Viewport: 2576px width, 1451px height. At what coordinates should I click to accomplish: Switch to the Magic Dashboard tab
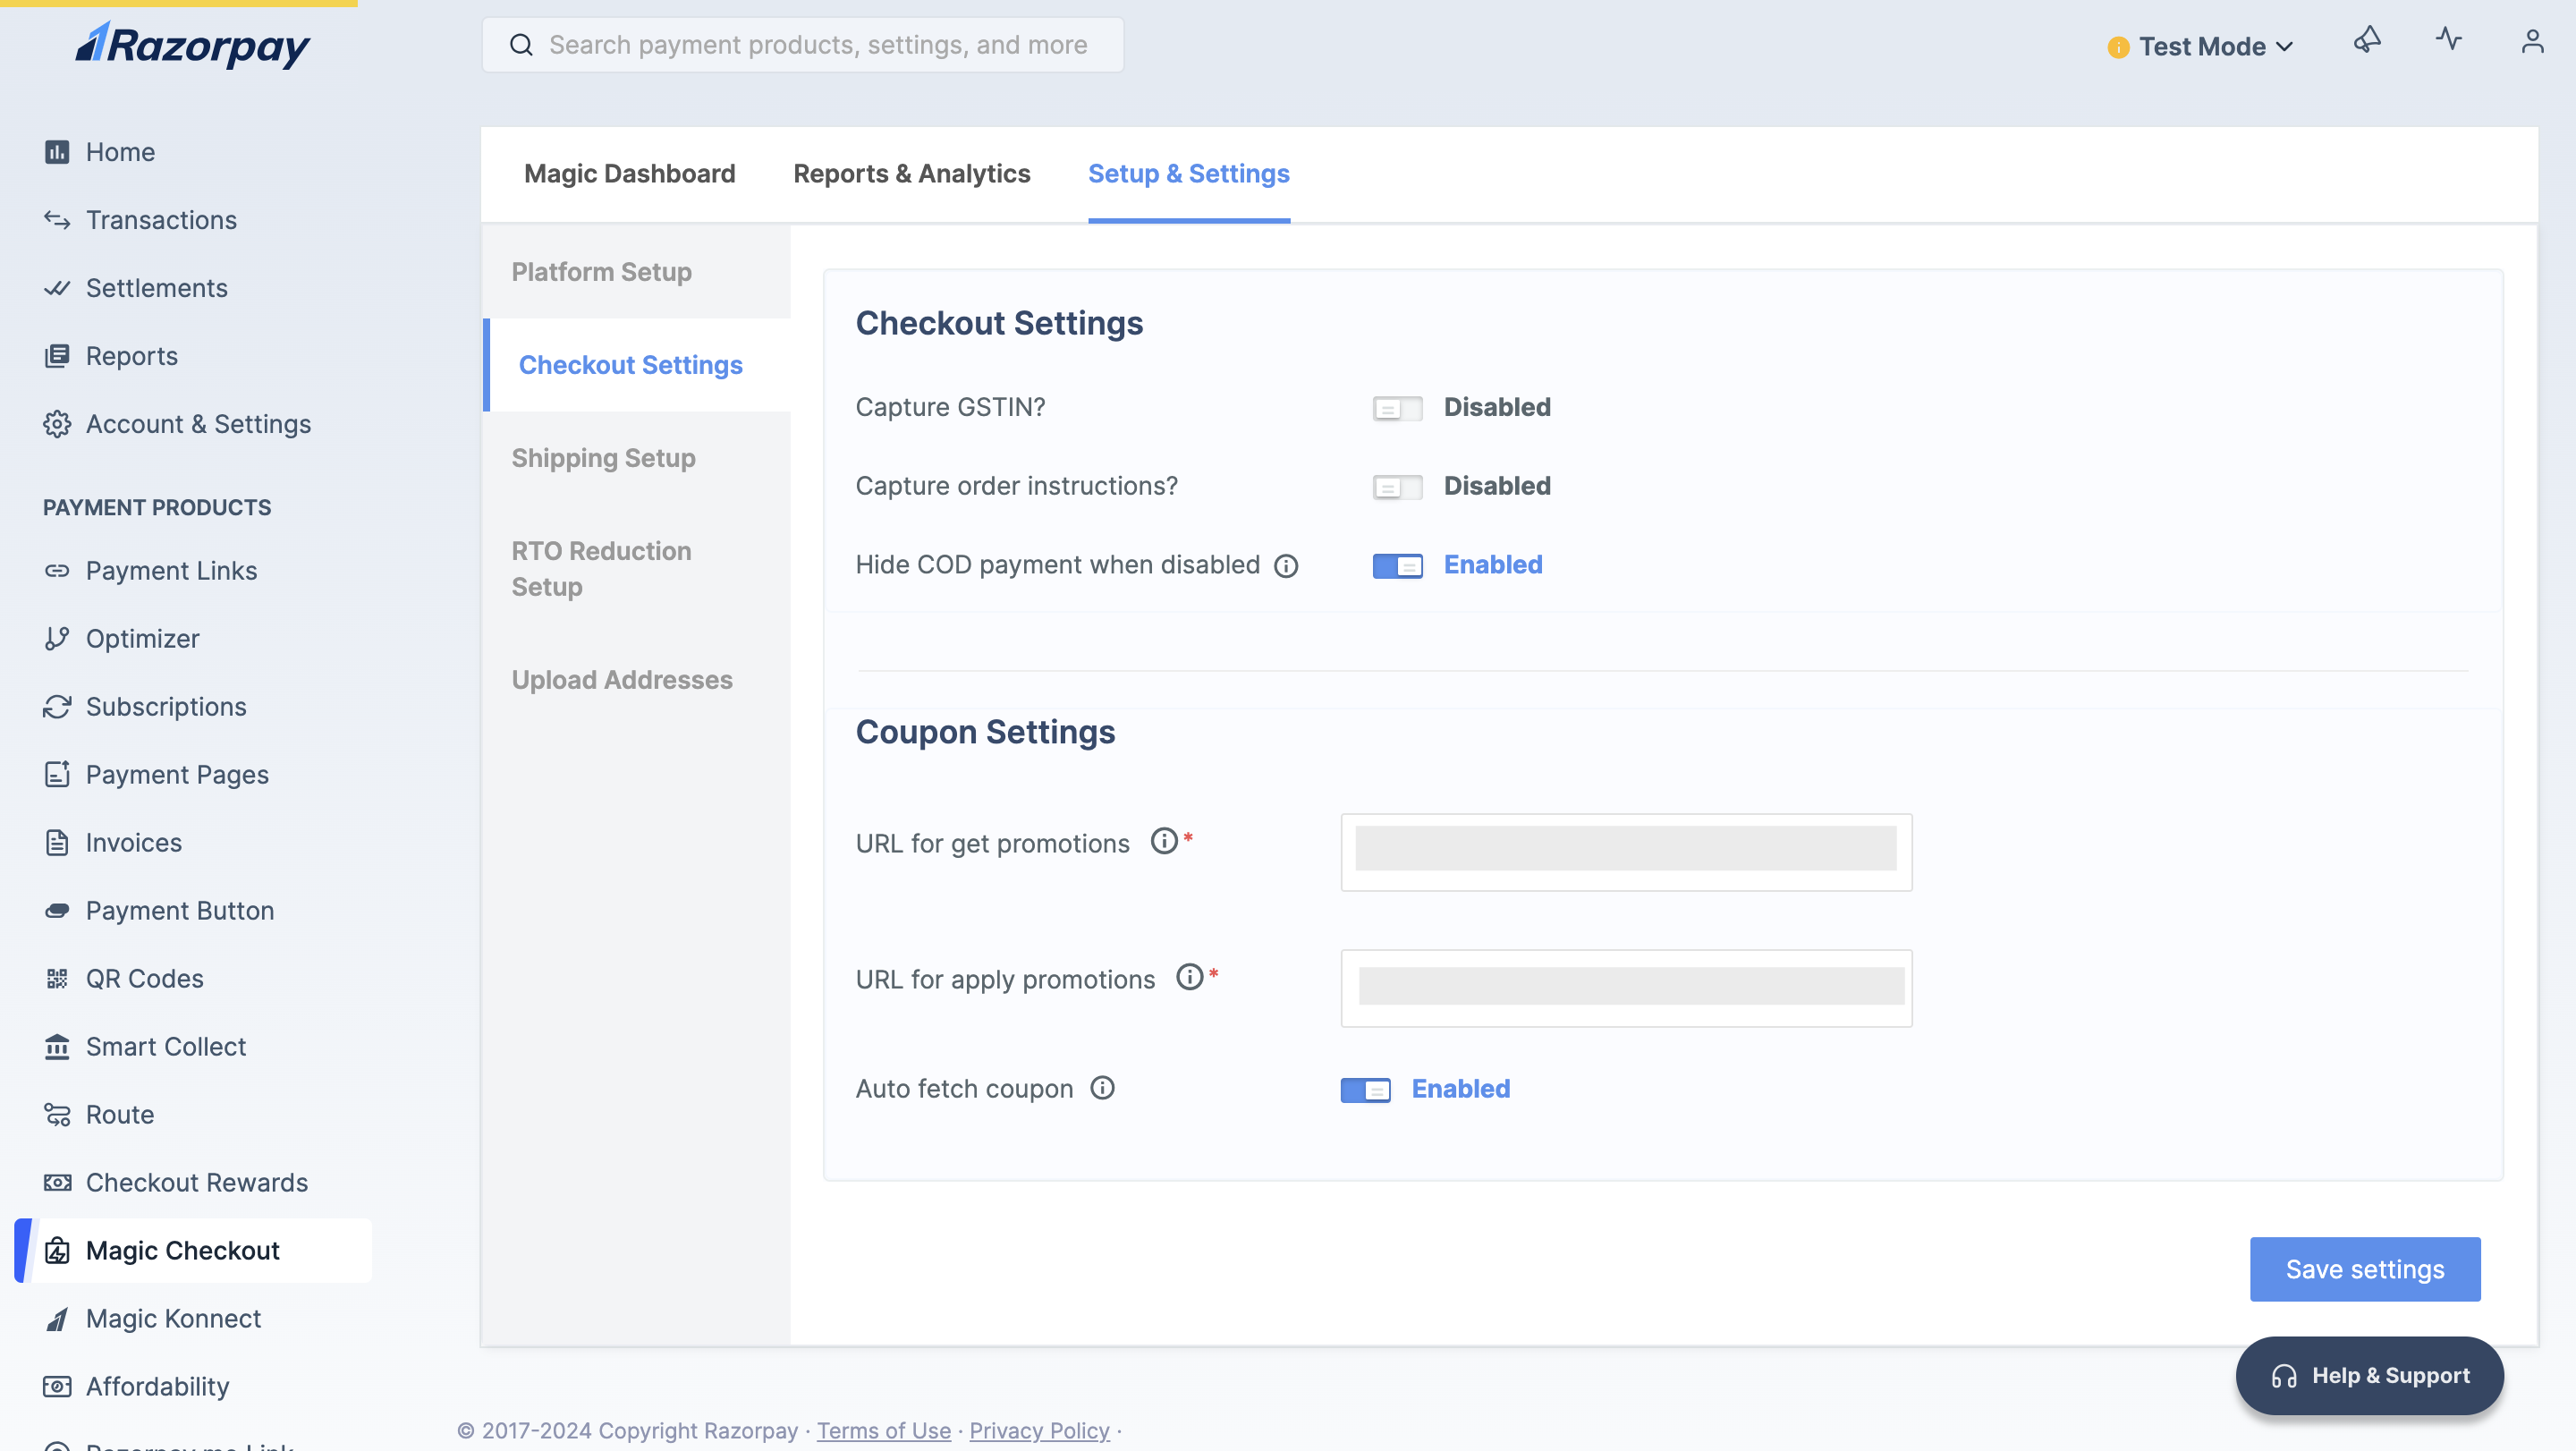(x=629, y=174)
